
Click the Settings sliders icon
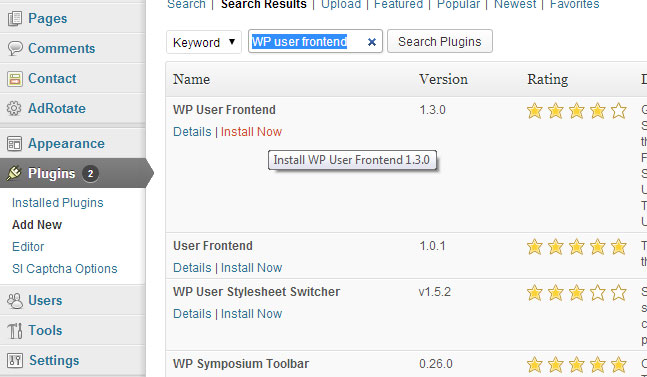point(15,361)
